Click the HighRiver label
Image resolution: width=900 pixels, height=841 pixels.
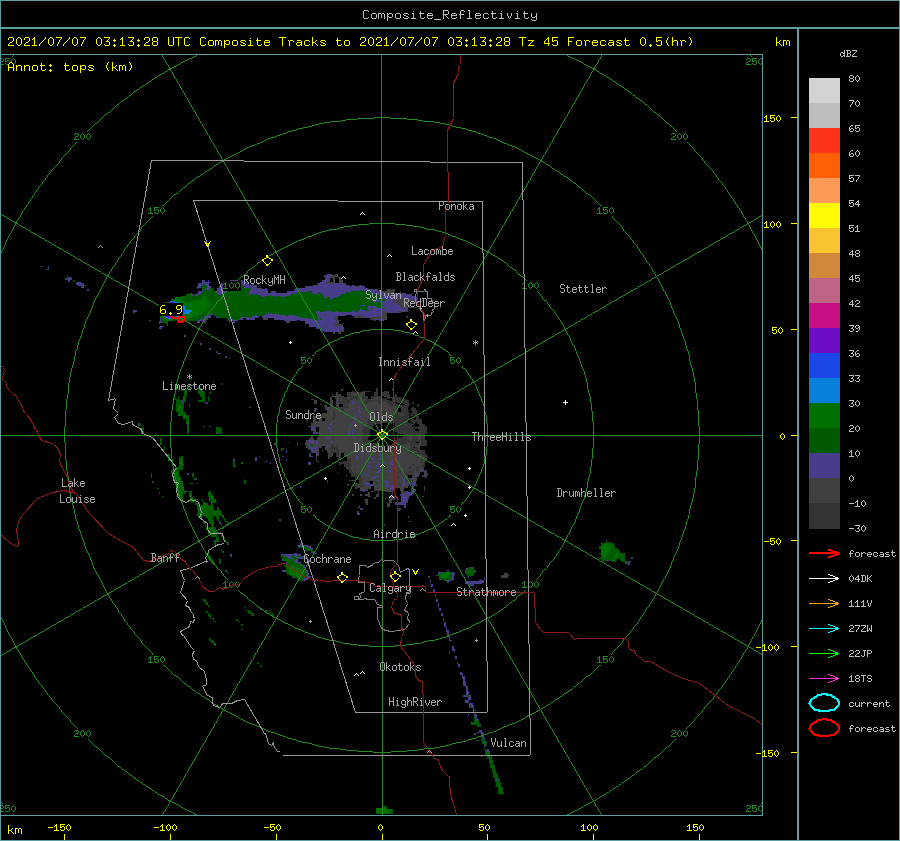[x=415, y=702]
